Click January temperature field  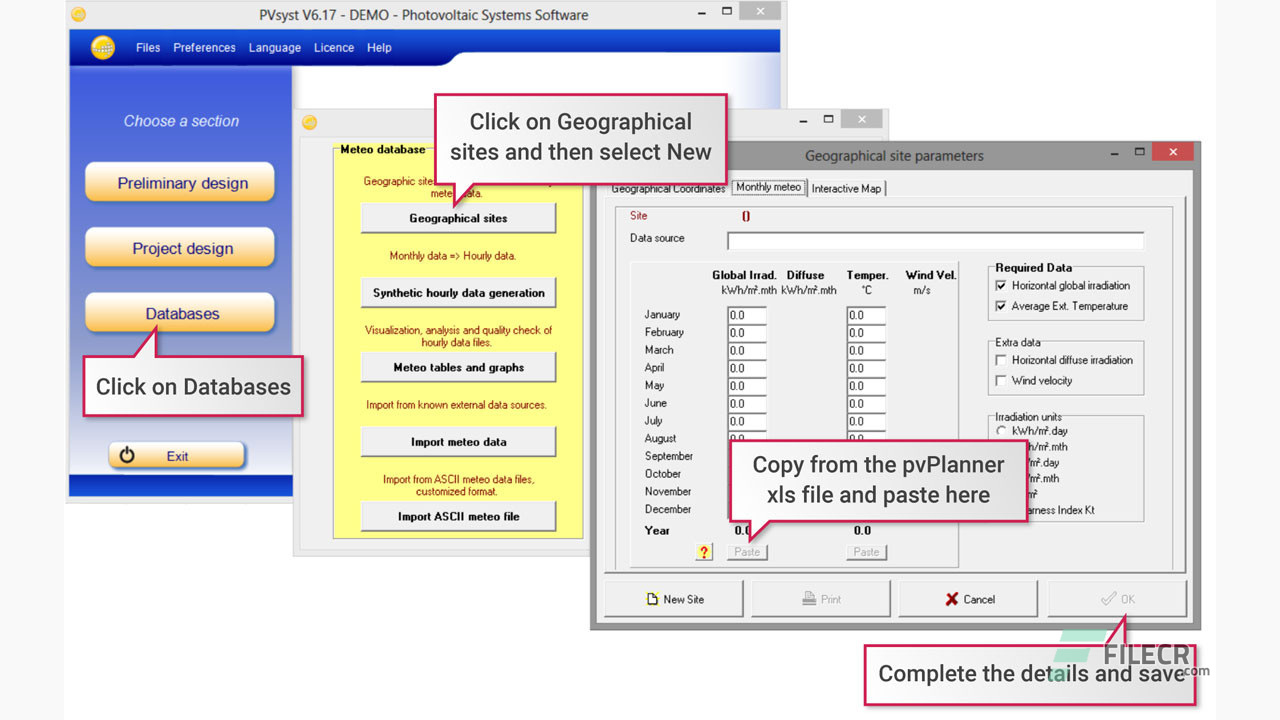click(866, 315)
